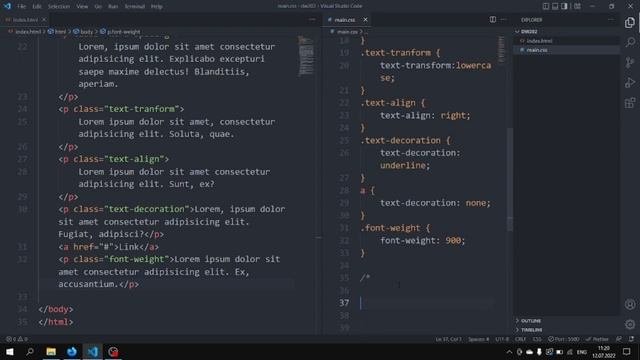Image resolution: width=640 pixels, height=360 pixels.
Task: Click the red circular app on taskbar
Action: [x=113, y=351]
